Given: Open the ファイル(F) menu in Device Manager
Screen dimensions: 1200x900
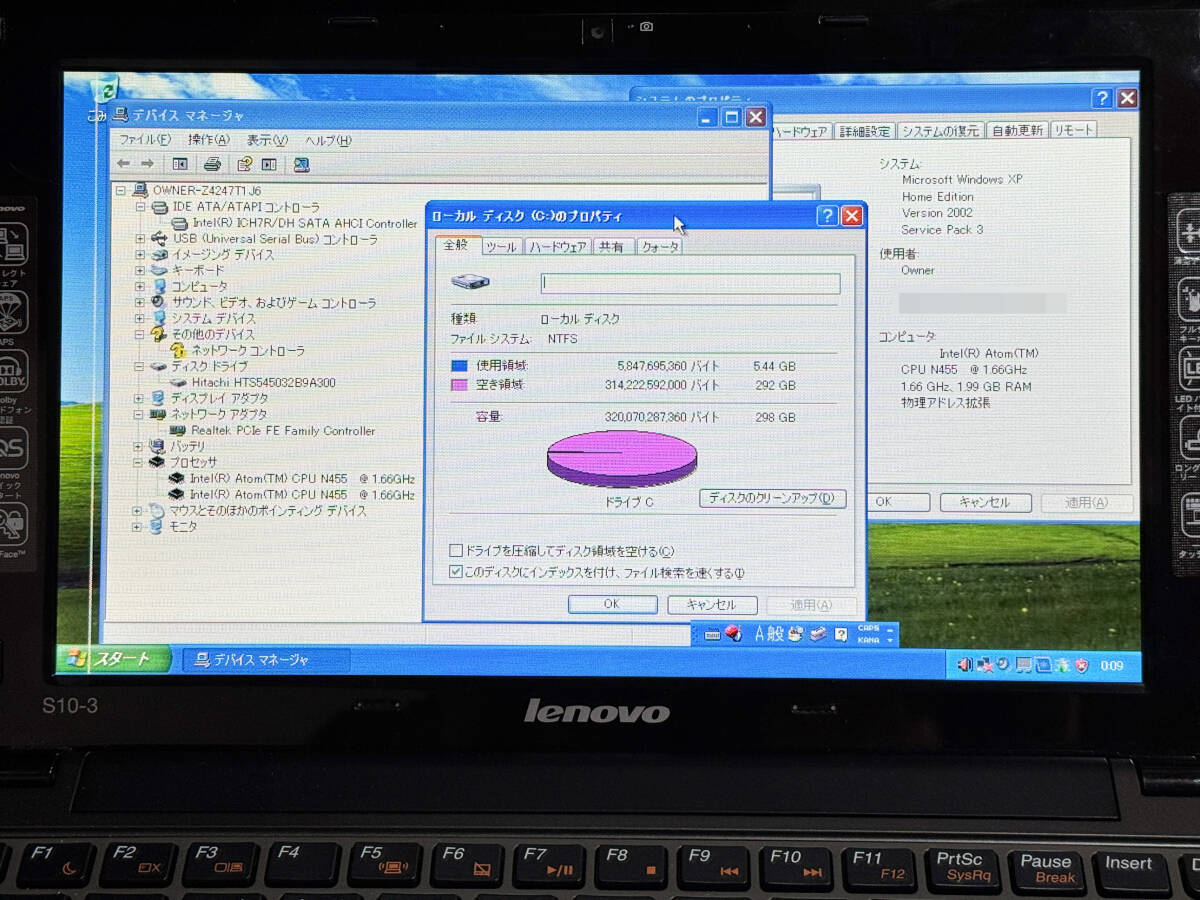Looking at the screenshot, I should [145, 140].
